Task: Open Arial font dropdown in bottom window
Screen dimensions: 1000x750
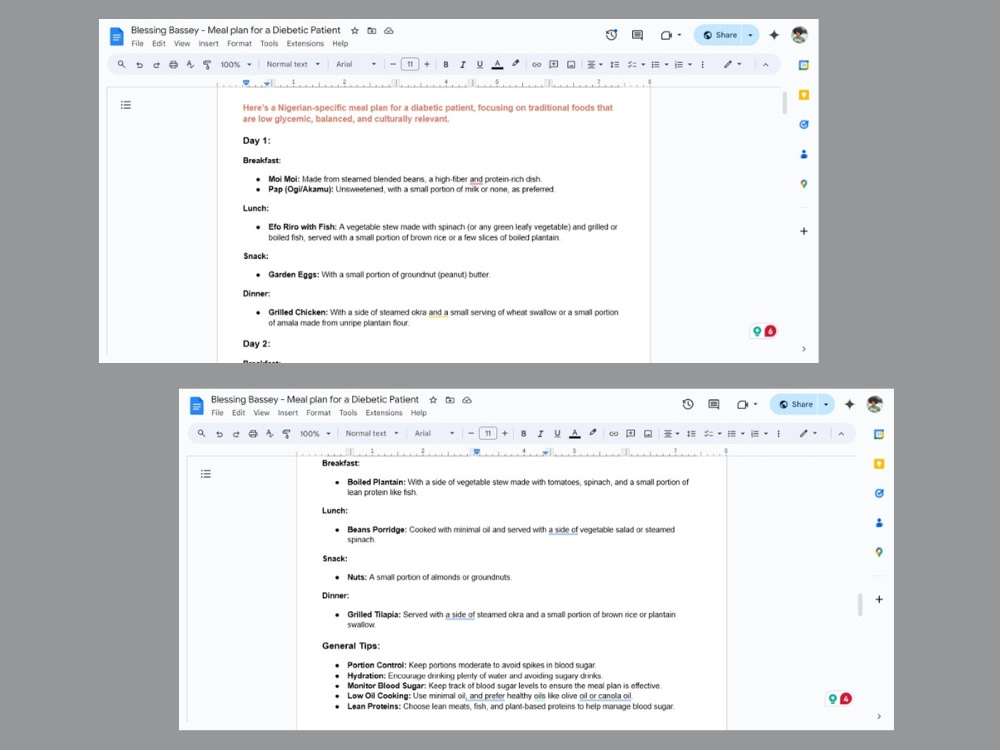Action: (x=434, y=434)
